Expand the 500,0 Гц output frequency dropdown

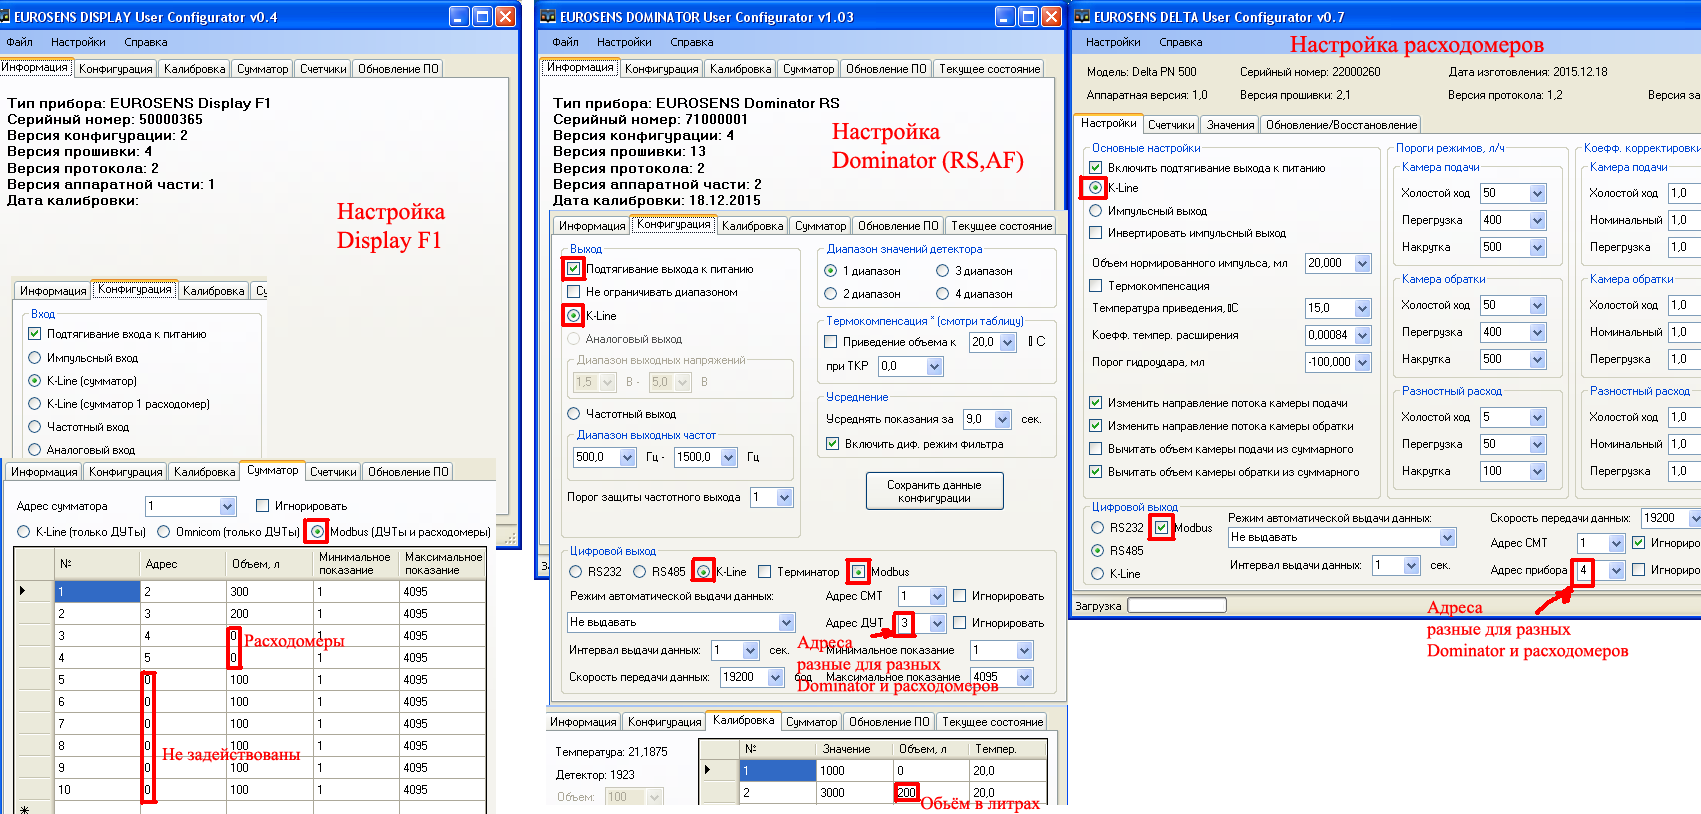tap(628, 457)
